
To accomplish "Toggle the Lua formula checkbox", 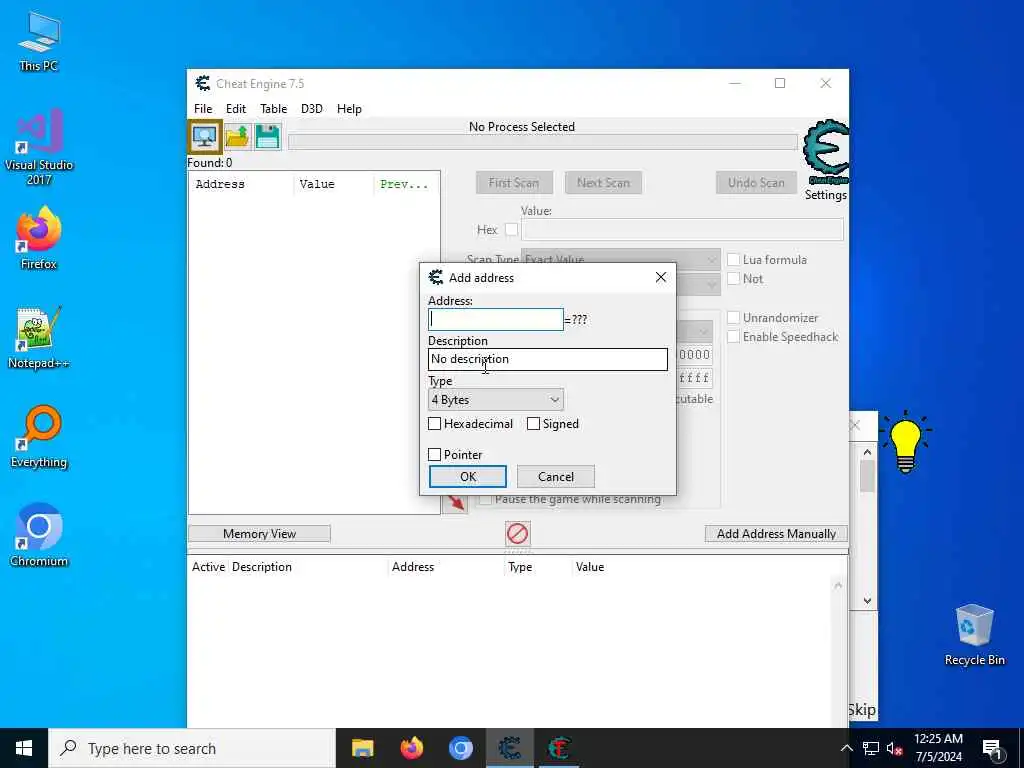I will click(x=733, y=260).
